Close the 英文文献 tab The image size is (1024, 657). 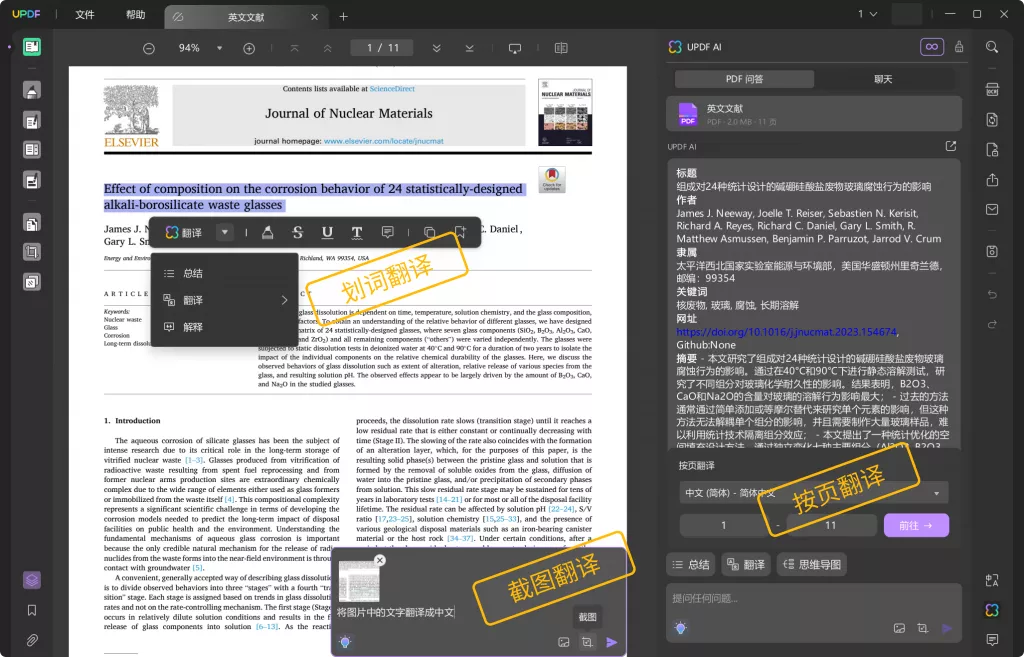(x=314, y=17)
